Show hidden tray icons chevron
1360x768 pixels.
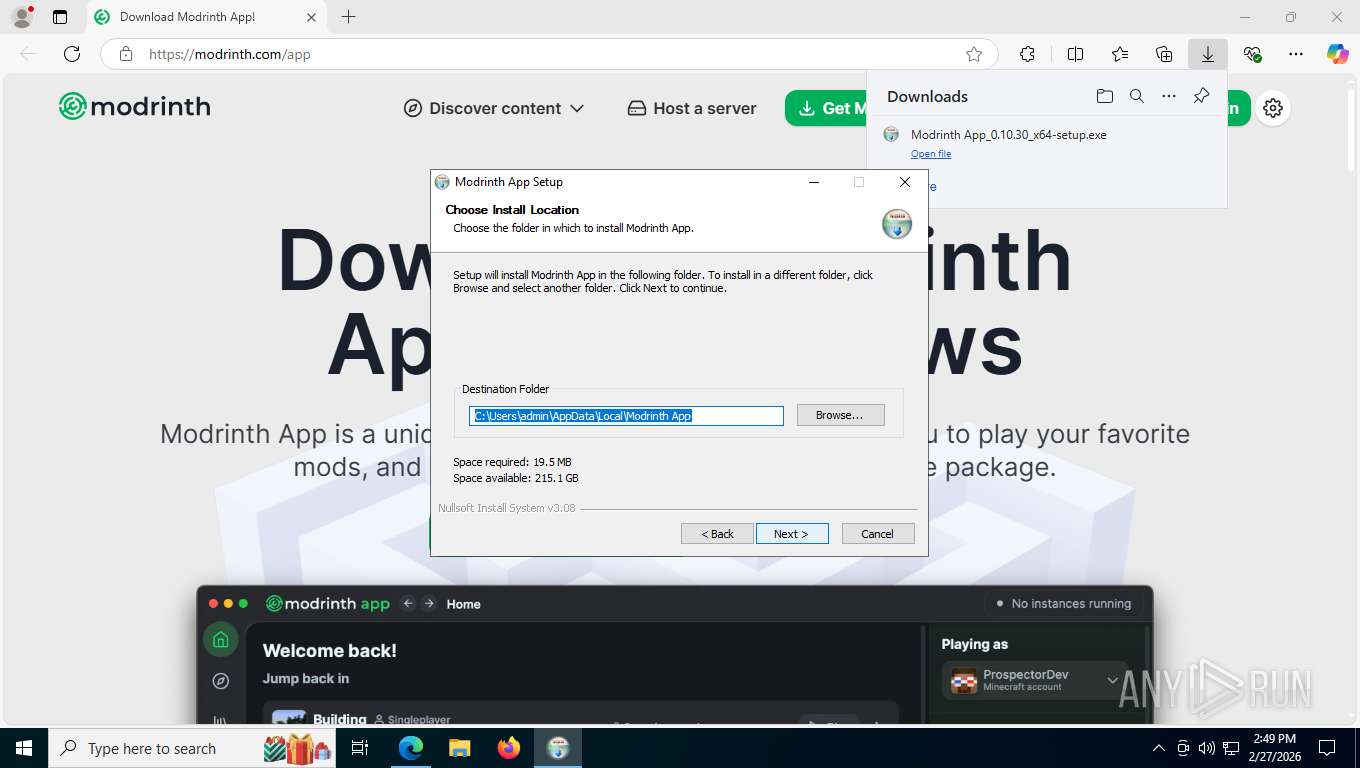click(1159, 748)
